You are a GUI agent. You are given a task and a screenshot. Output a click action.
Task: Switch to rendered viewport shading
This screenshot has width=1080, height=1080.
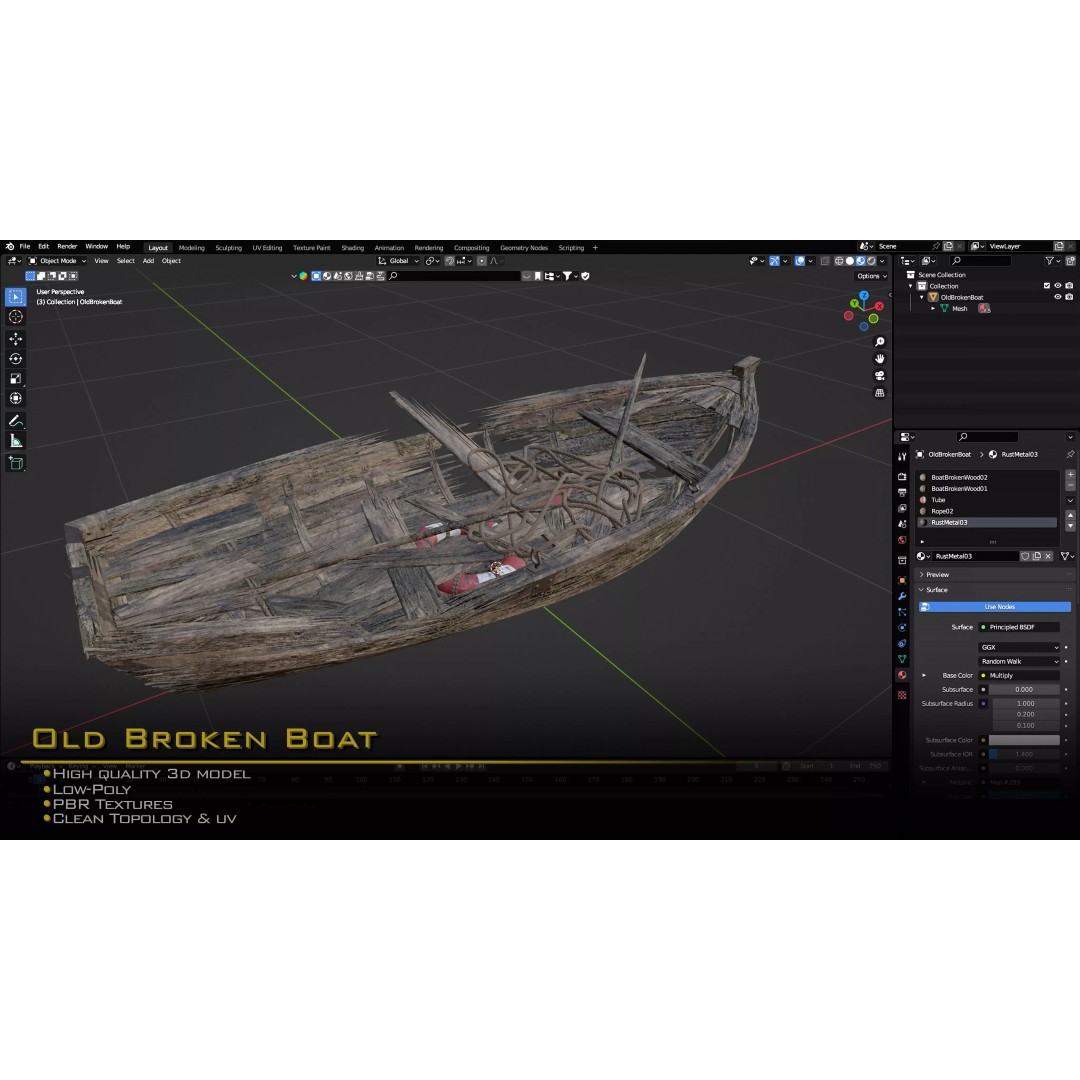point(871,261)
